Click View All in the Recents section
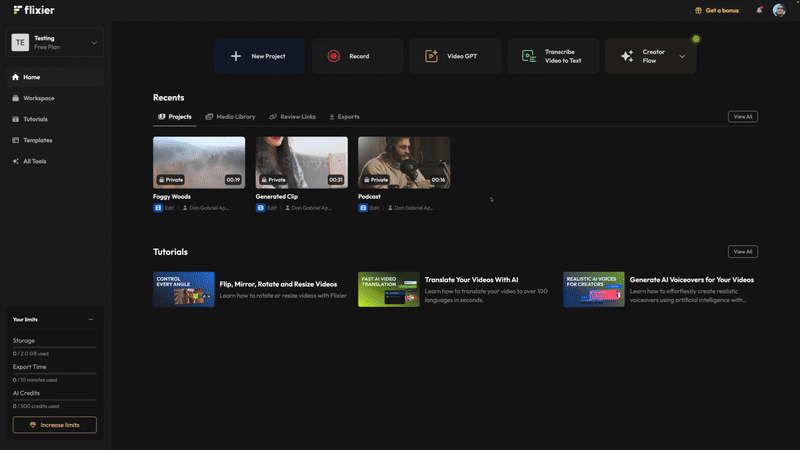800x450 pixels. pos(742,117)
